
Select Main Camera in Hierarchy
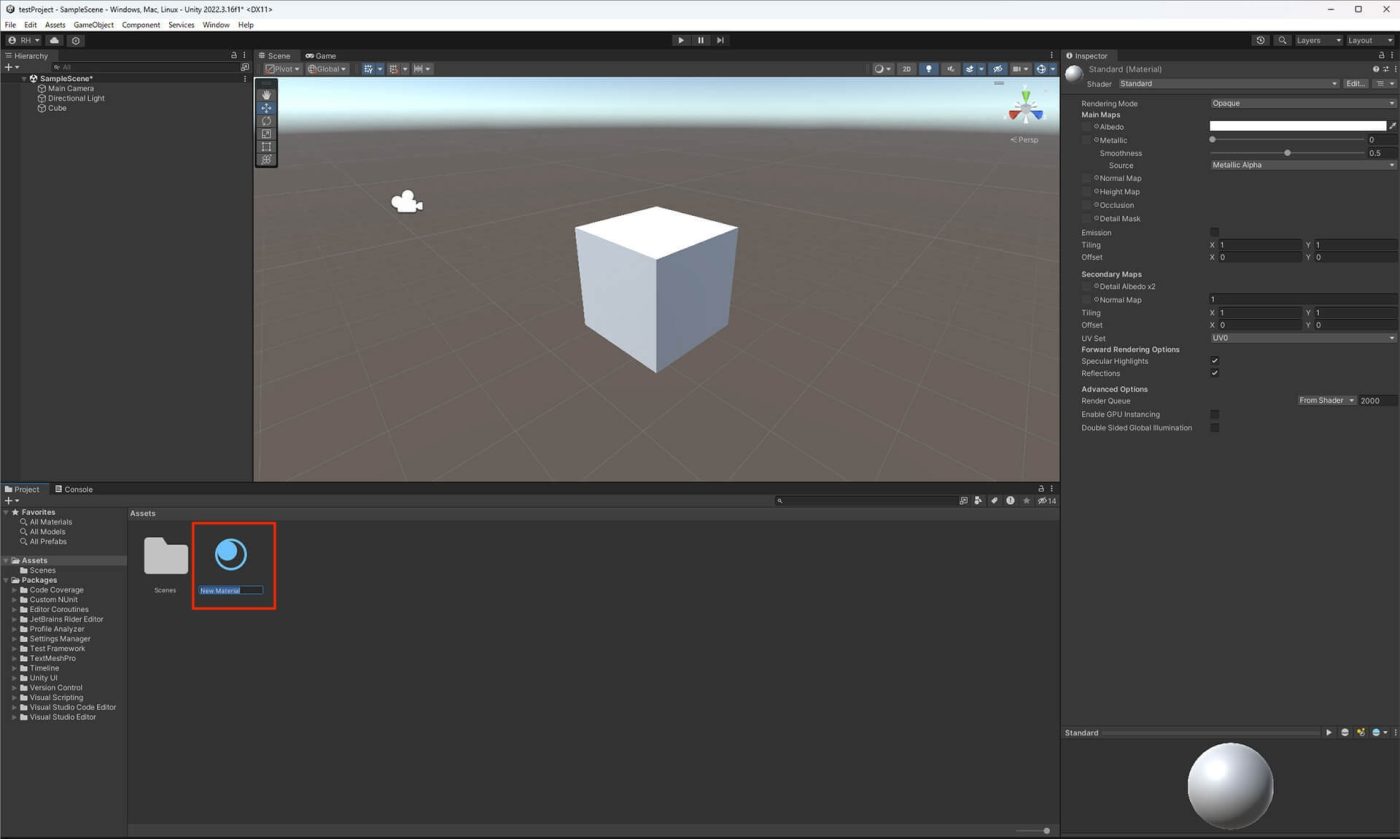(x=71, y=88)
